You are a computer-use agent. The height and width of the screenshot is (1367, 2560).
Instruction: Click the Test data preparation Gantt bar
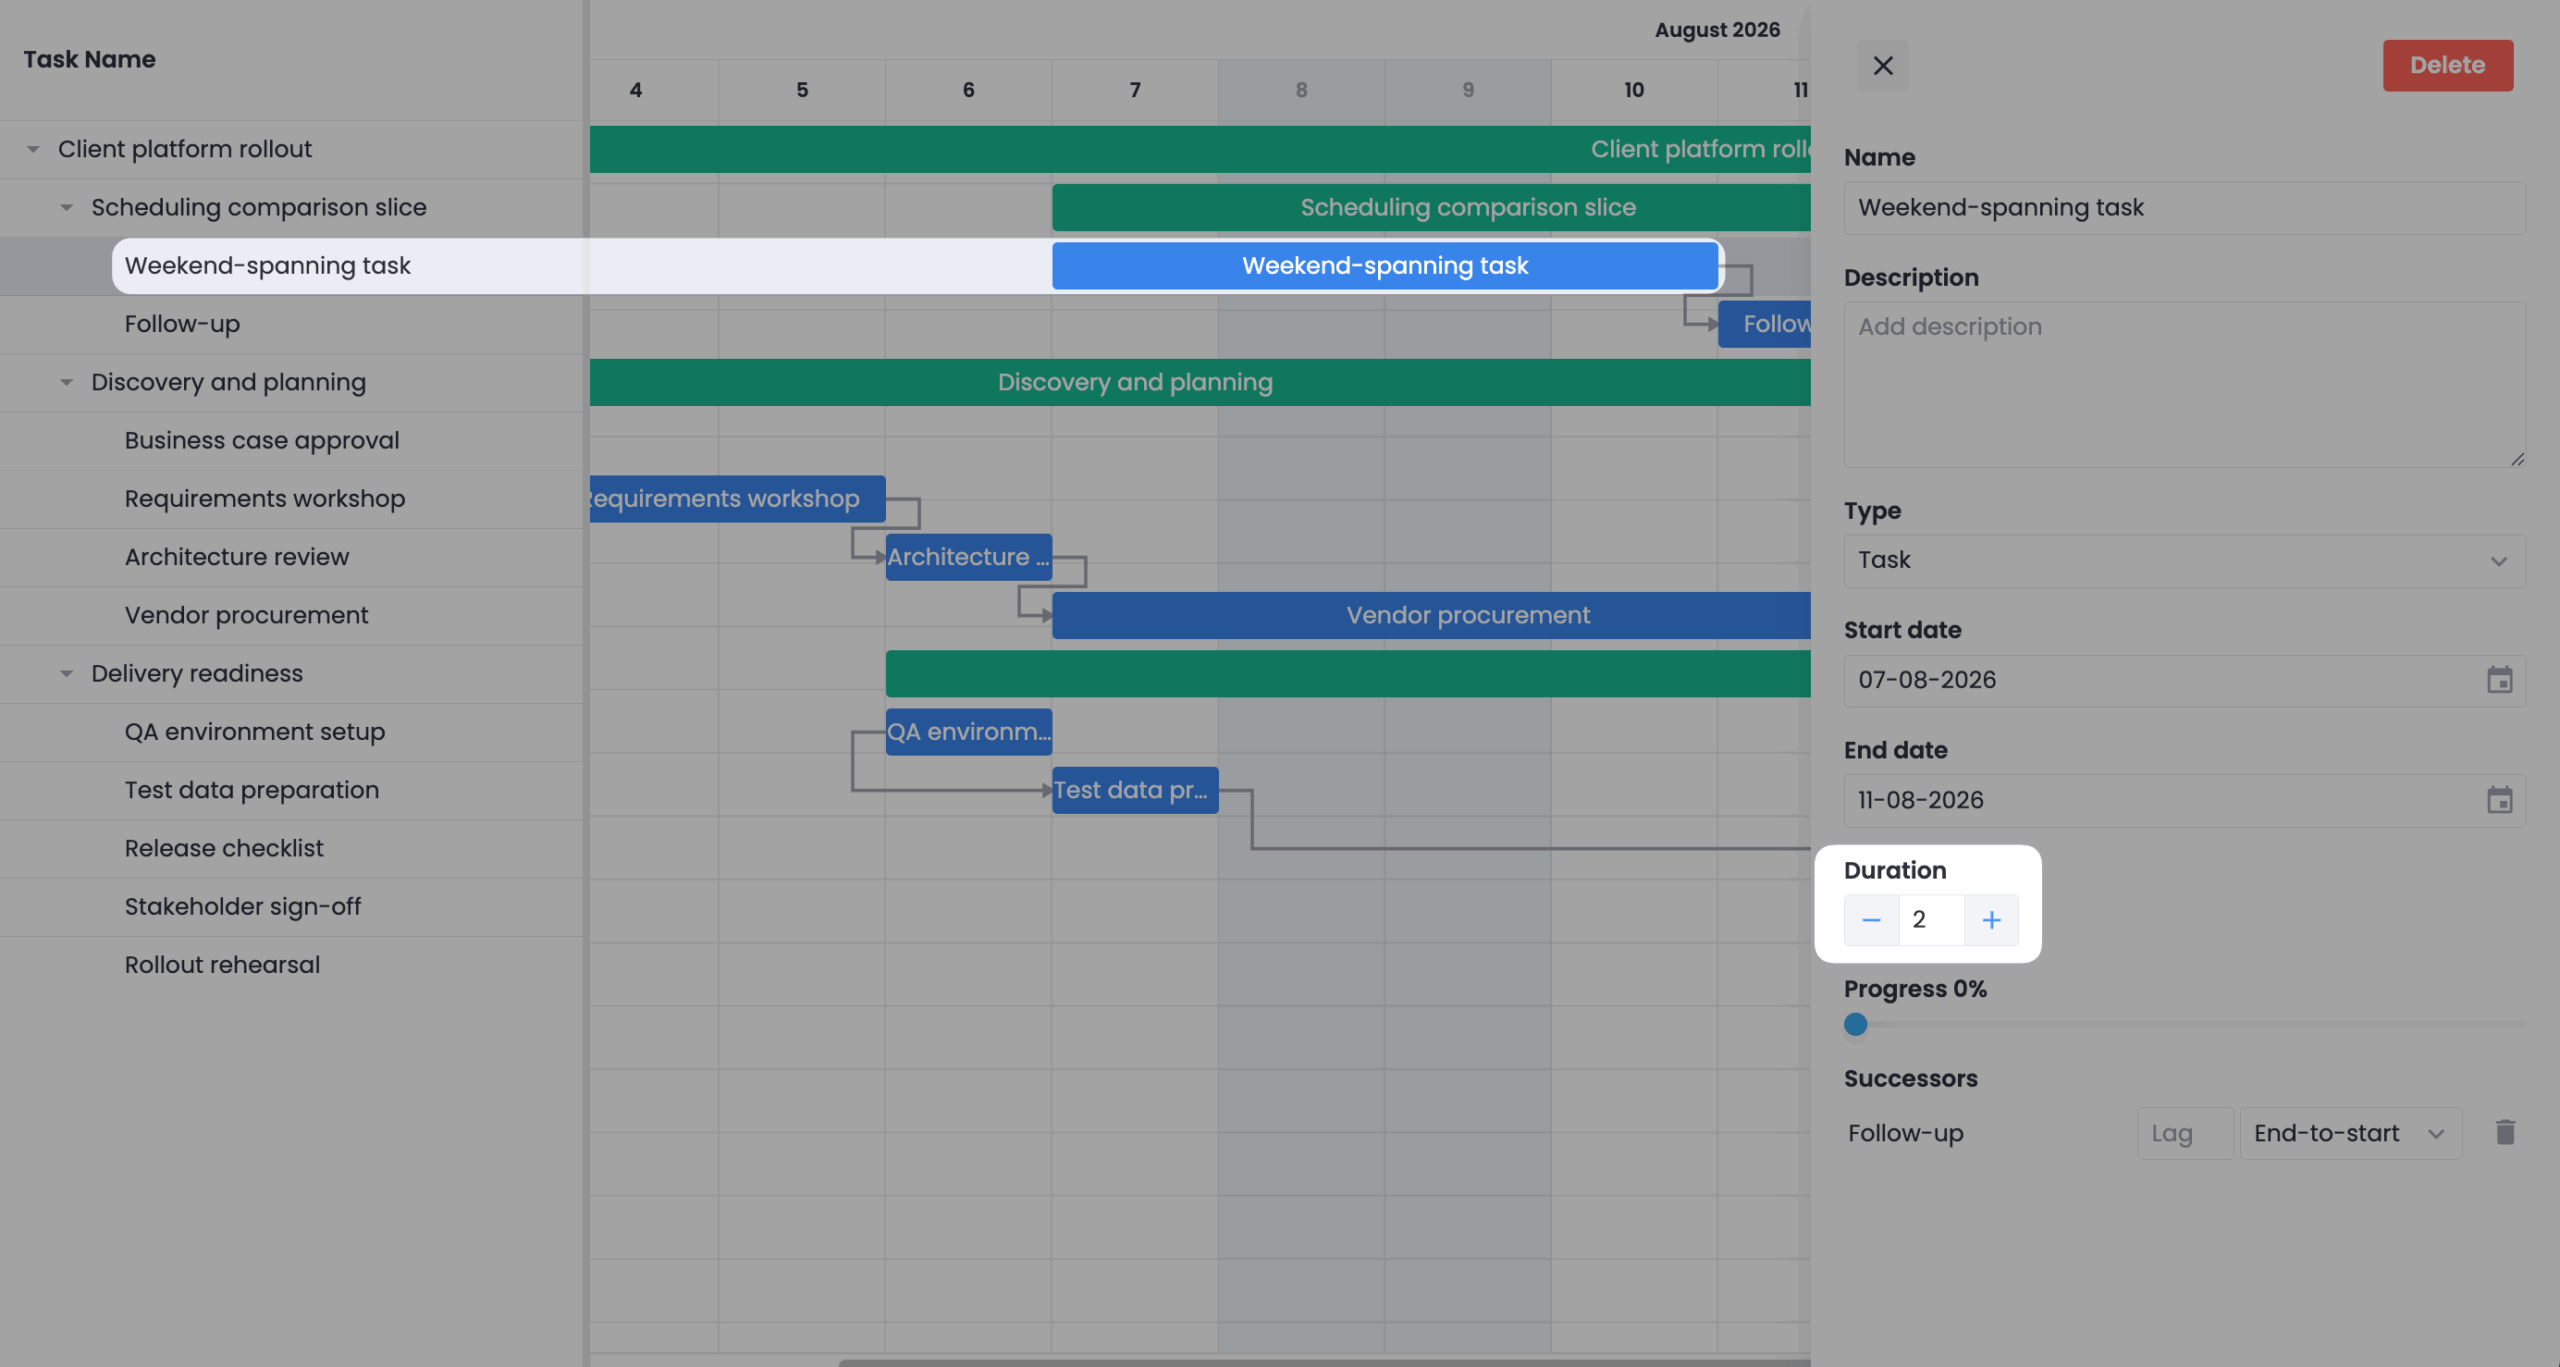tap(1135, 790)
